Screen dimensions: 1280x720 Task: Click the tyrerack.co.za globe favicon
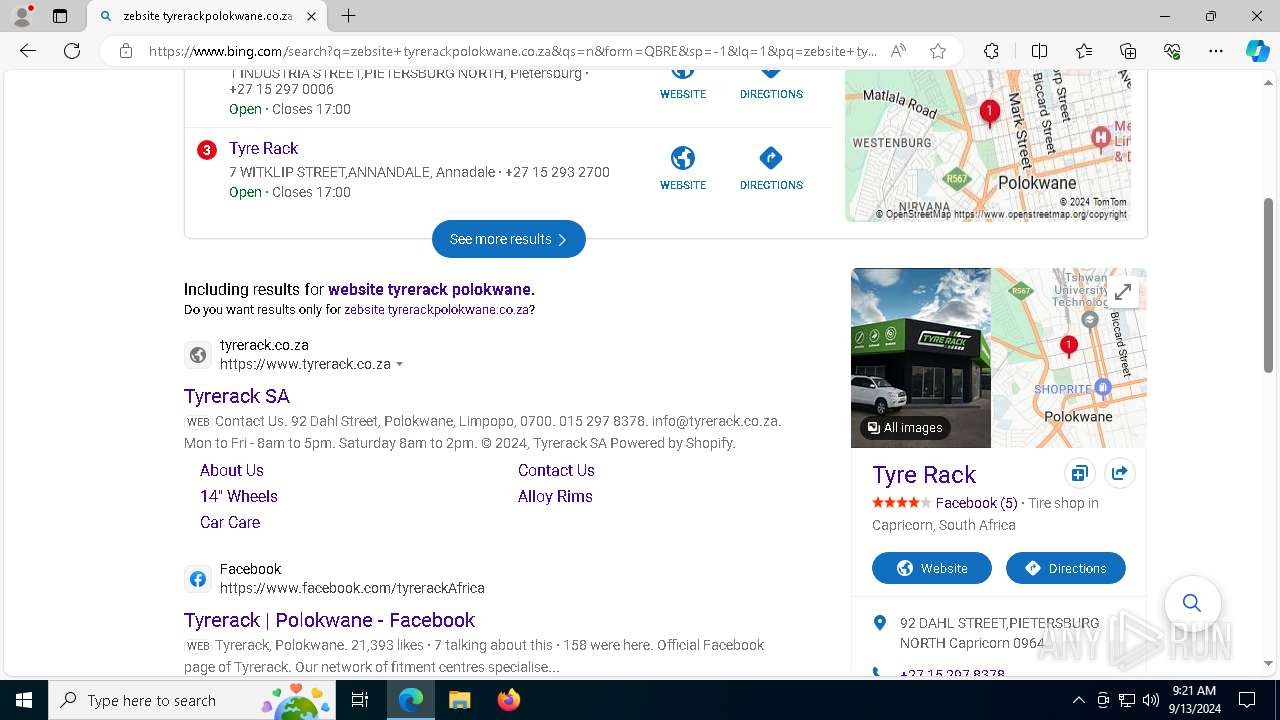click(198, 355)
